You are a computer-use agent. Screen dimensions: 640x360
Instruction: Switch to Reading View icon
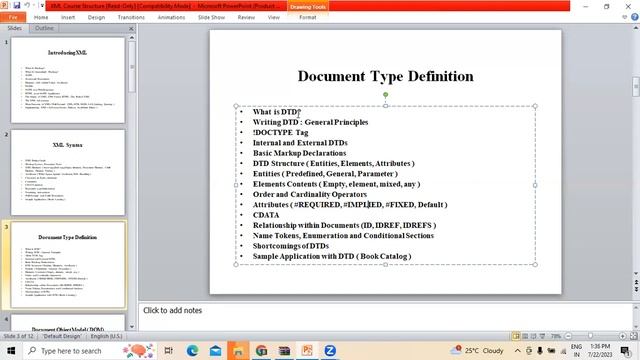pyautogui.click(x=533, y=336)
